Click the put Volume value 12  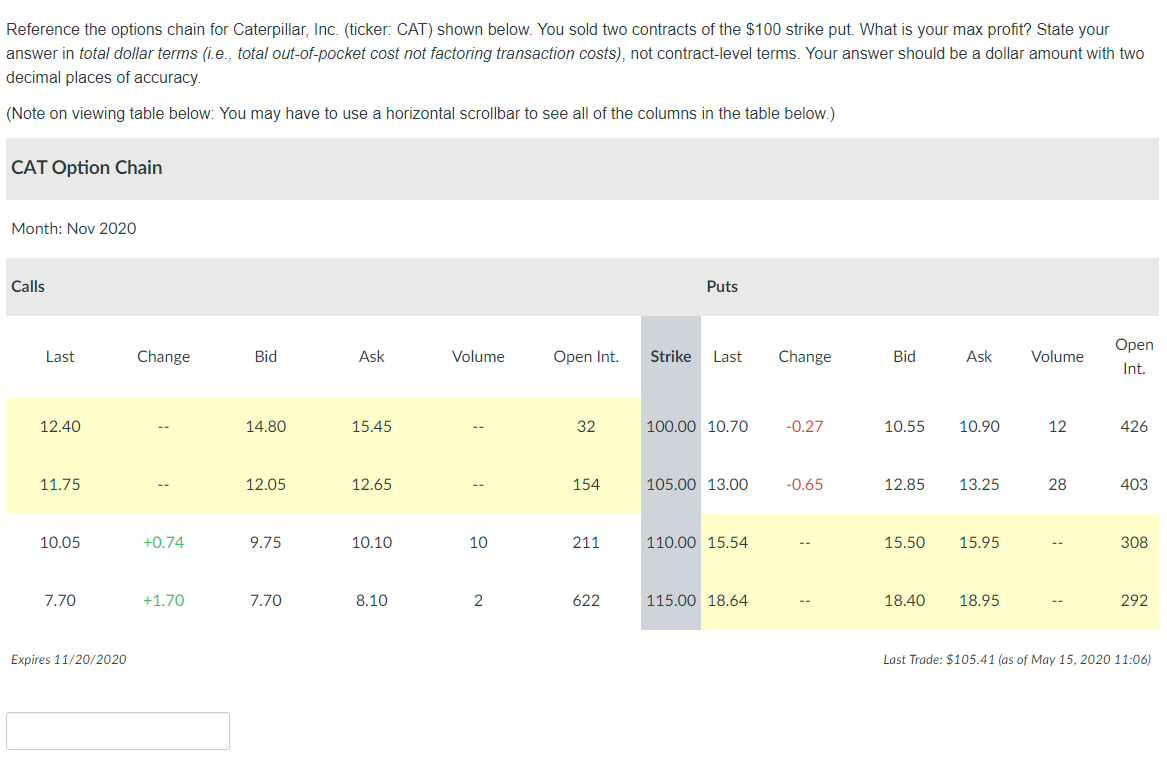tap(1057, 426)
